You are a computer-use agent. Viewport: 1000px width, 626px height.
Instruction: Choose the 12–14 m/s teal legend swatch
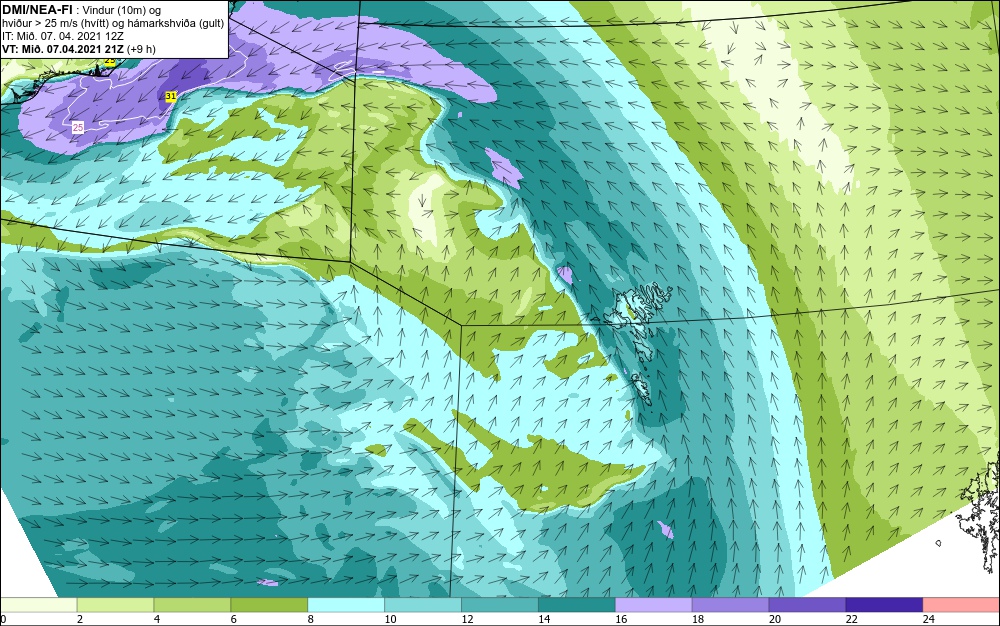point(499,605)
